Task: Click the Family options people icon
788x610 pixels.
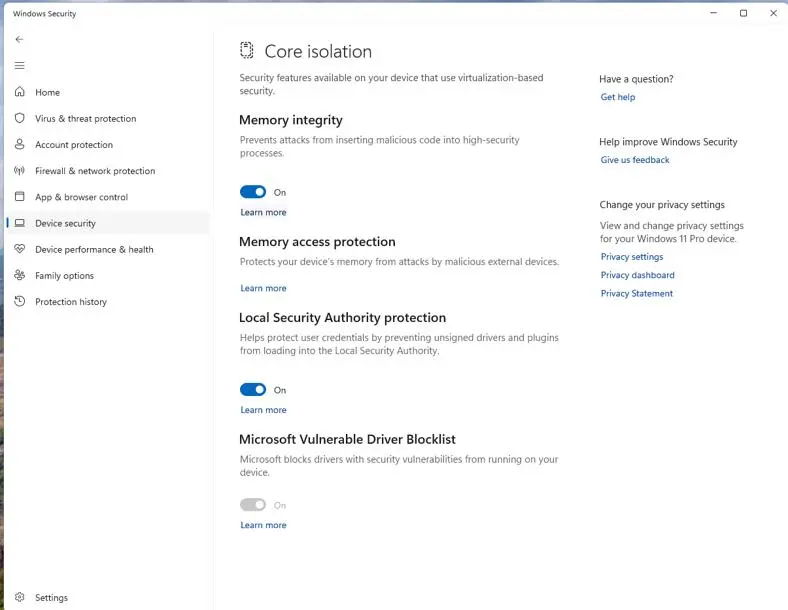Action: pyautogui.click(x=19, y=275)
